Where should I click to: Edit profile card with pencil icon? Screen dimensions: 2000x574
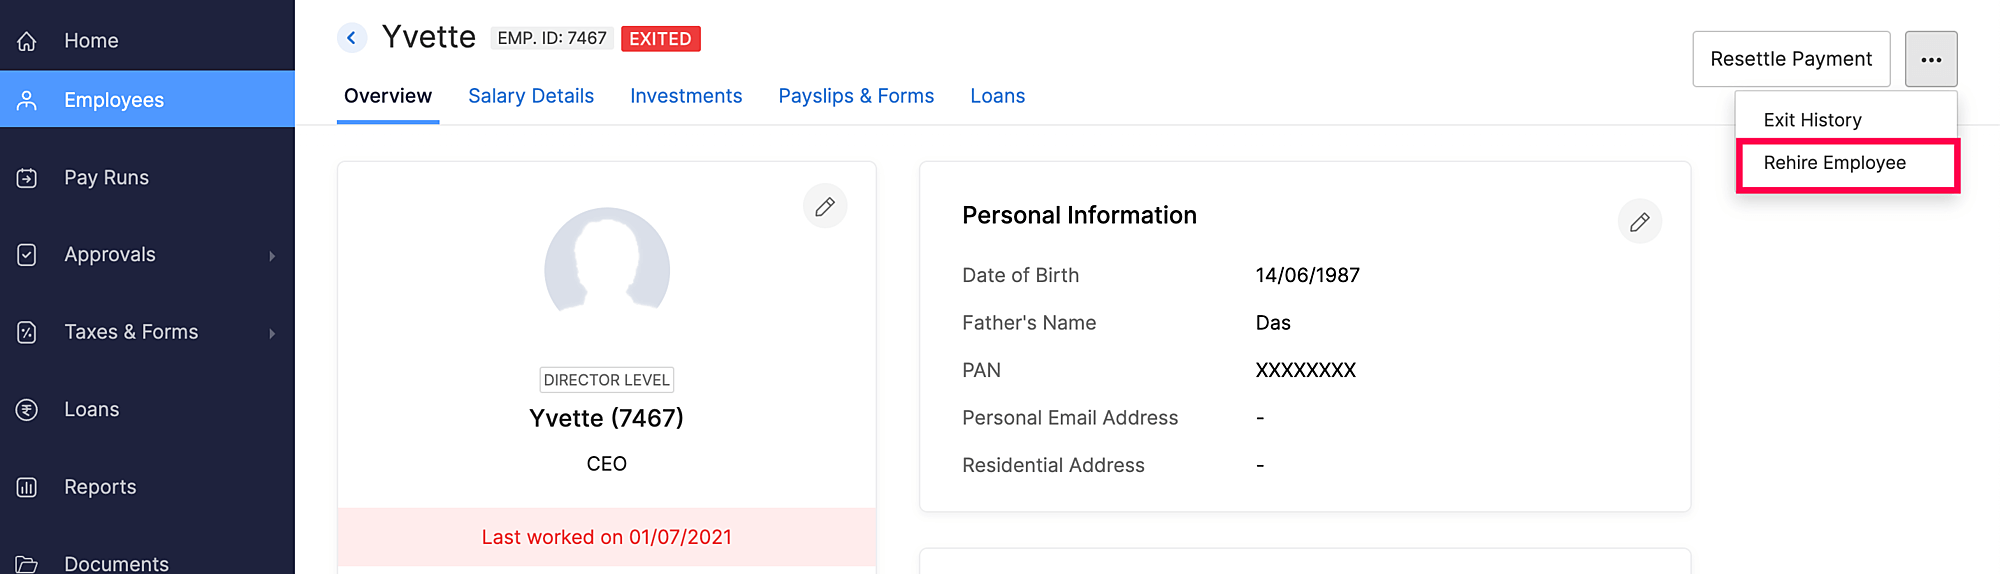(x=825, y=207)
